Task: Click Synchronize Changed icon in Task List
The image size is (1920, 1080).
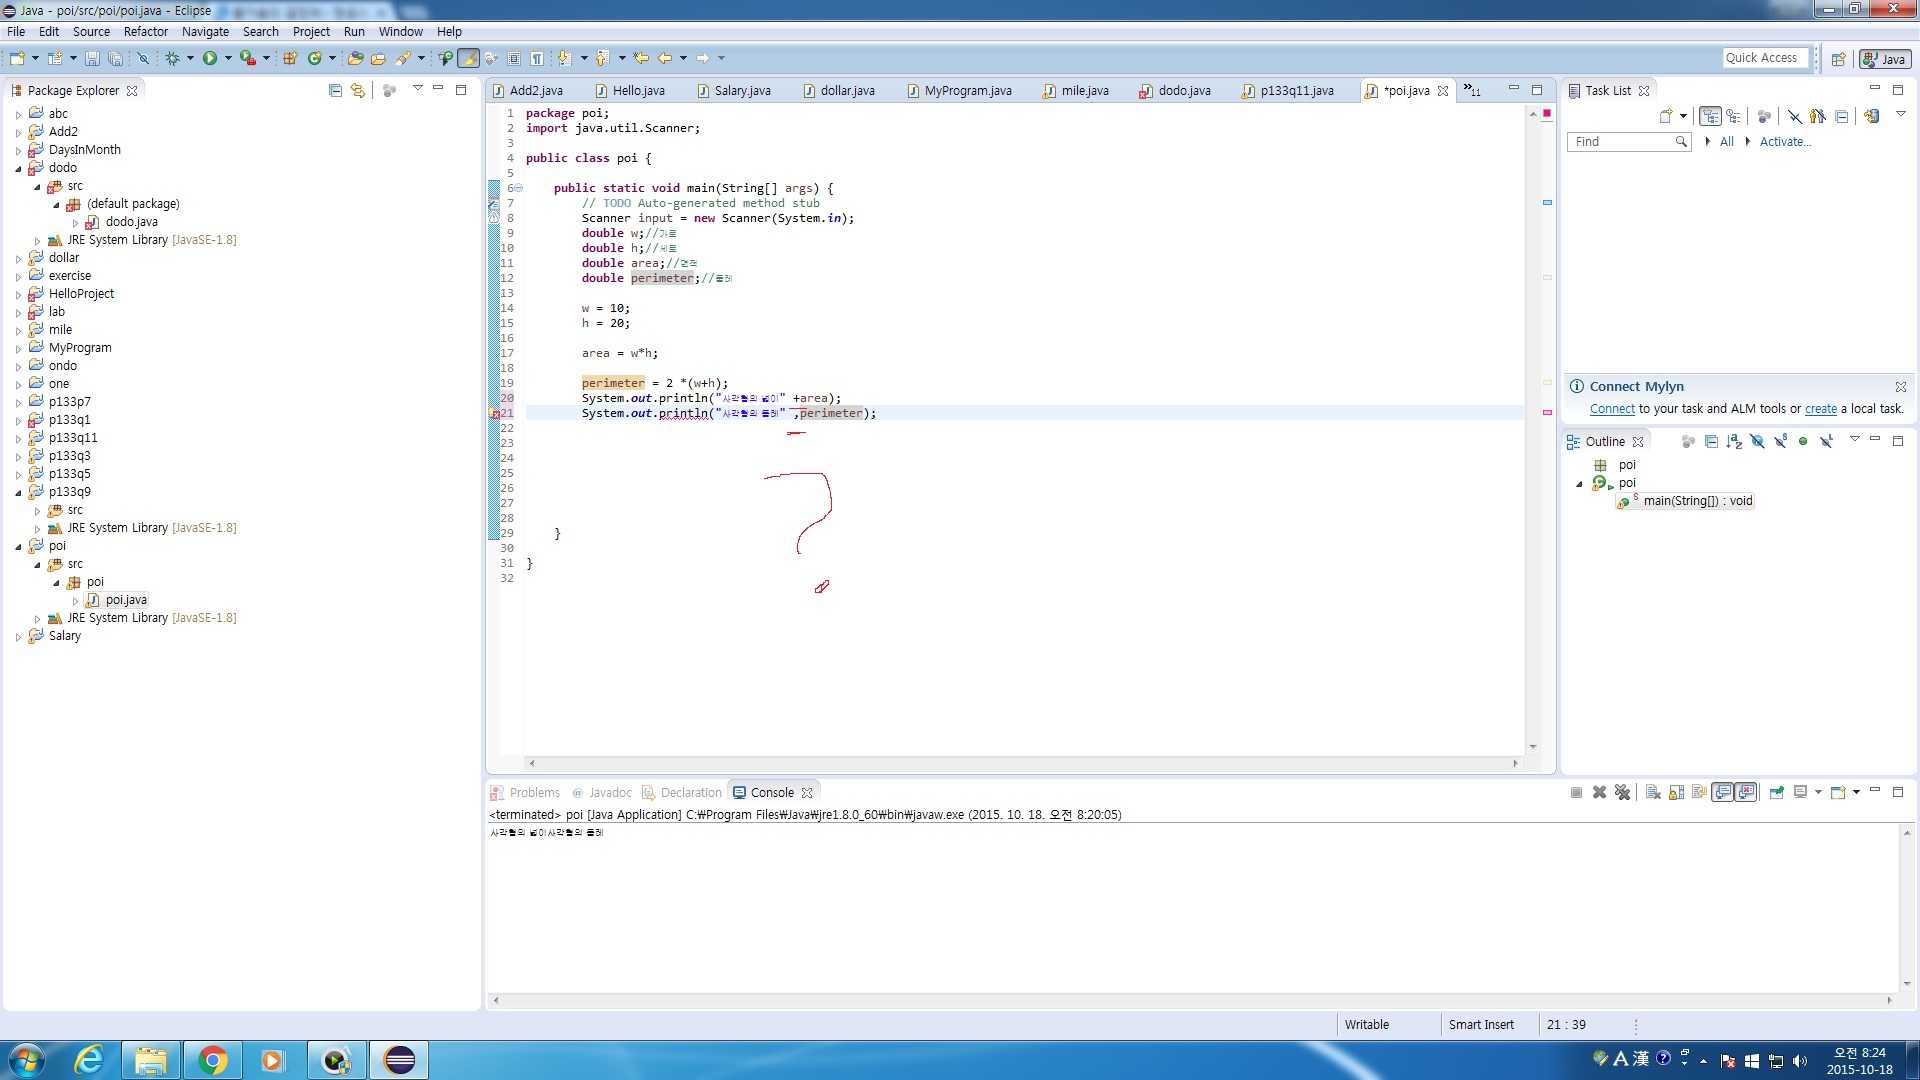Action: (1871, 116)
